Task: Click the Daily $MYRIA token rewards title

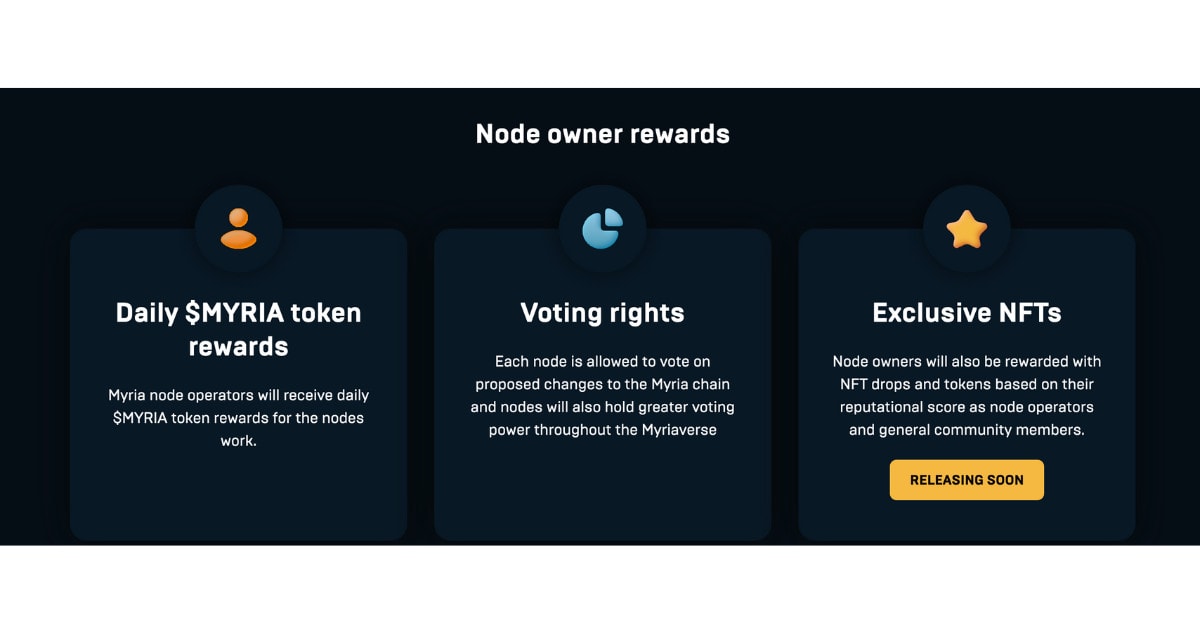Action: [239, 329]
